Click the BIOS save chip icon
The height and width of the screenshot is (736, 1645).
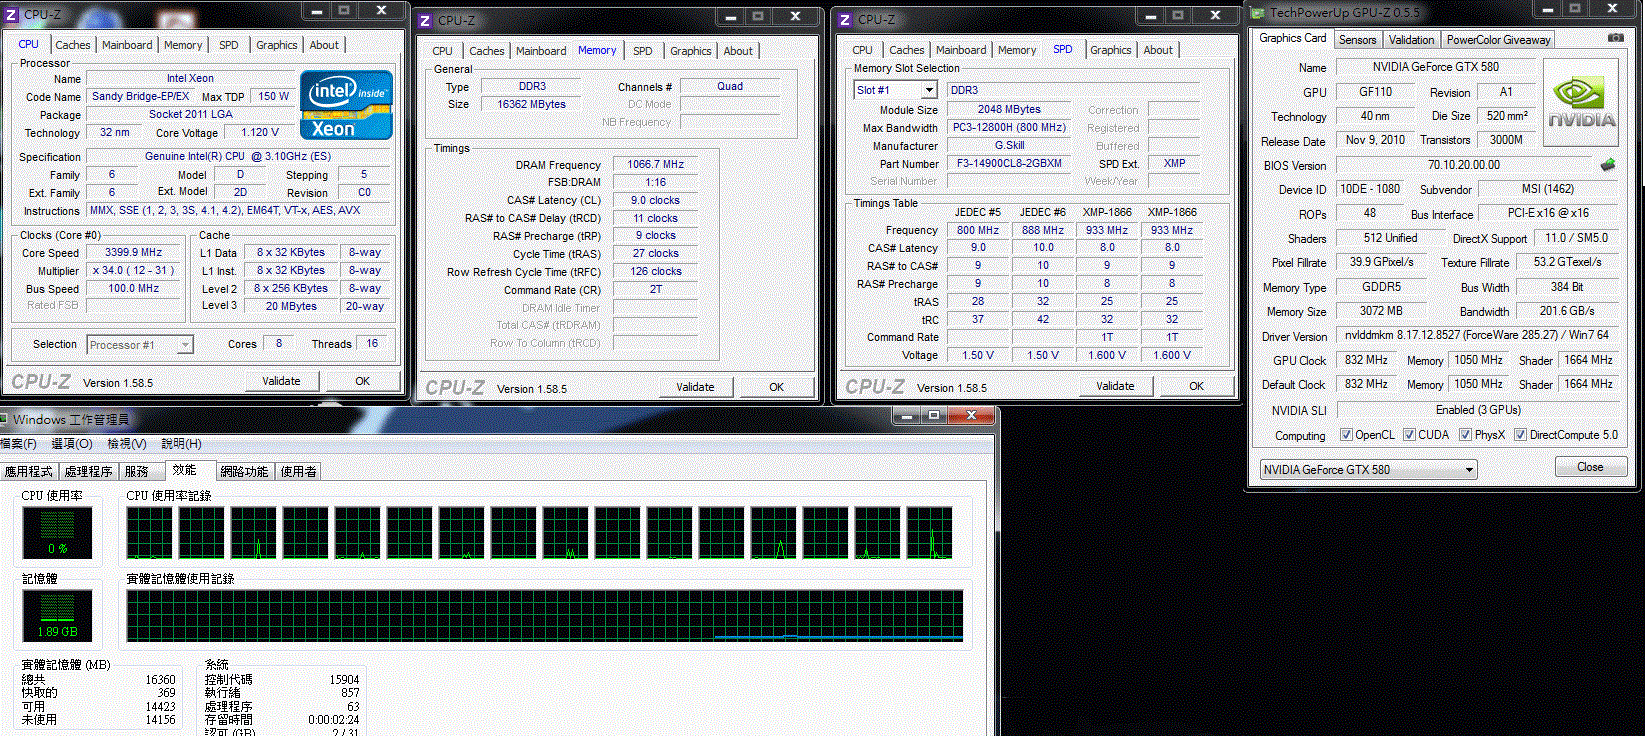click(1607, 165)
